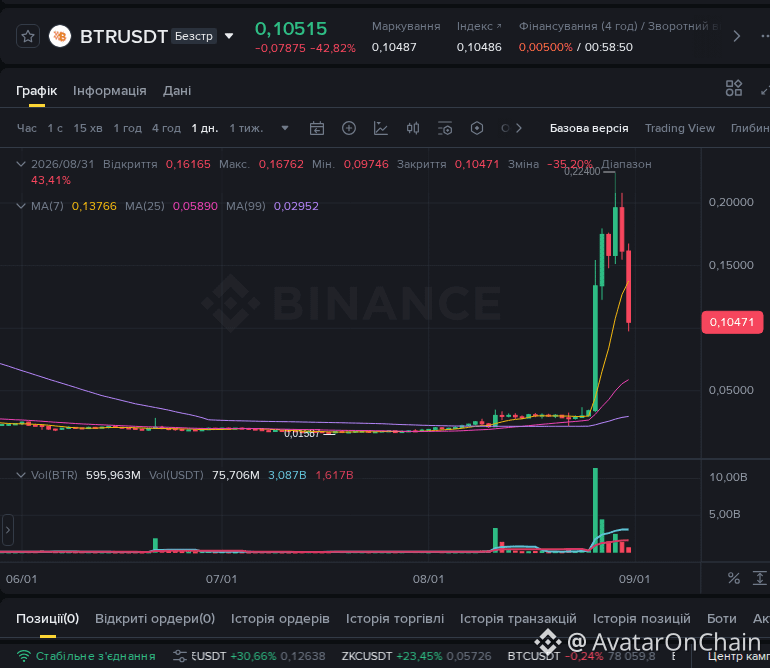Click the 07/01 date label on time axis
Image resolution: width=770 pixels, height=668 pixels.
pyautogui.click(x=221, y=579)
